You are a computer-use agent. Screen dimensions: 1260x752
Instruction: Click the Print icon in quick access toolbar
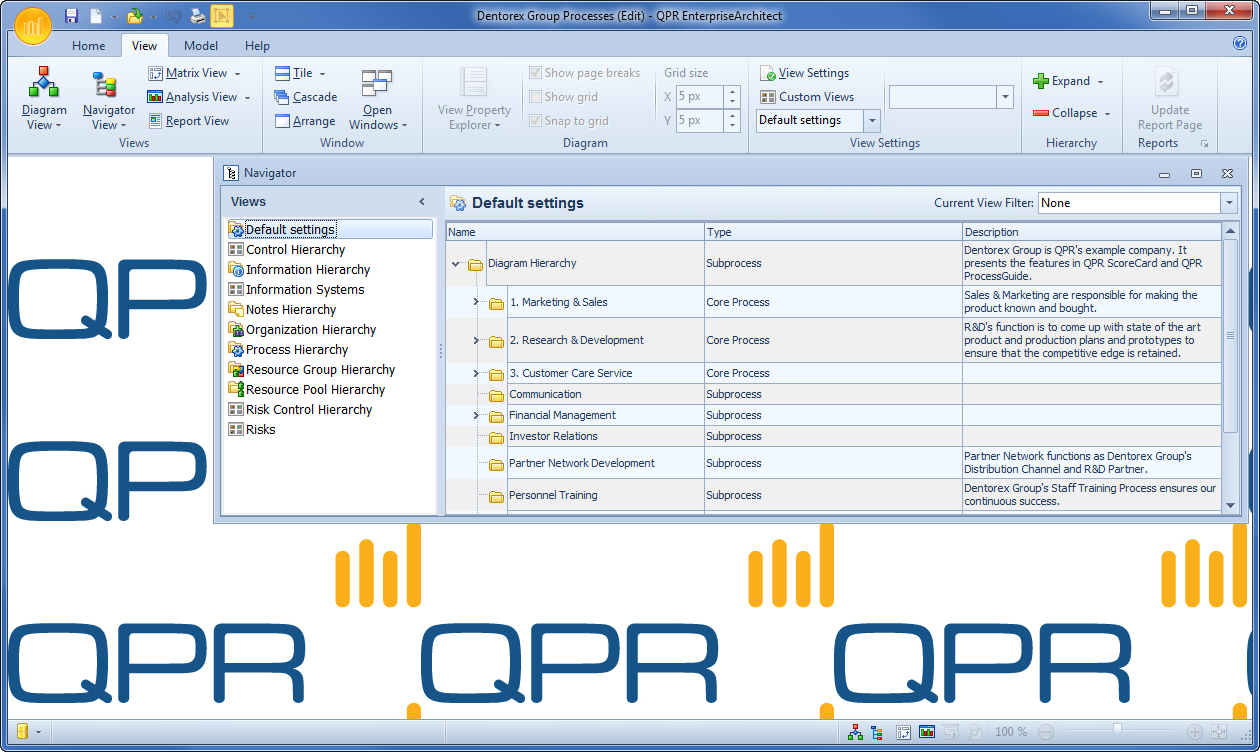click(x=197, y=16)
